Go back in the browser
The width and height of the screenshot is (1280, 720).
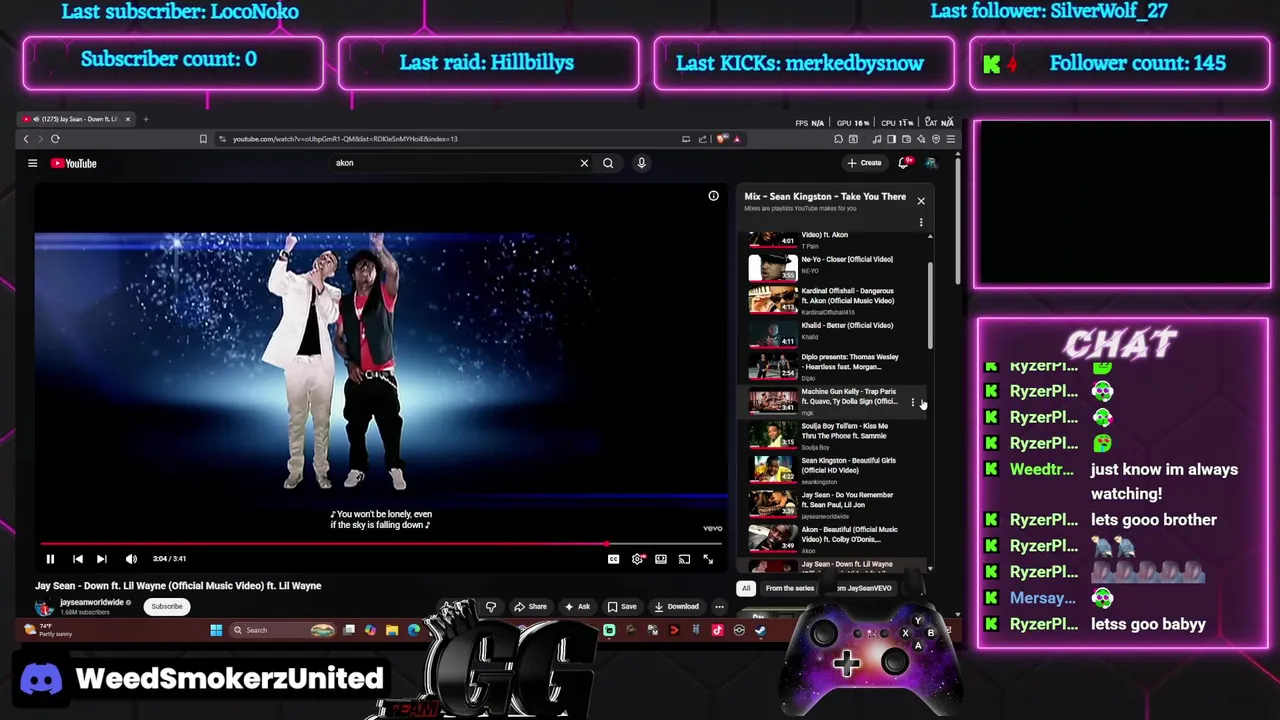tap(26, 139)
